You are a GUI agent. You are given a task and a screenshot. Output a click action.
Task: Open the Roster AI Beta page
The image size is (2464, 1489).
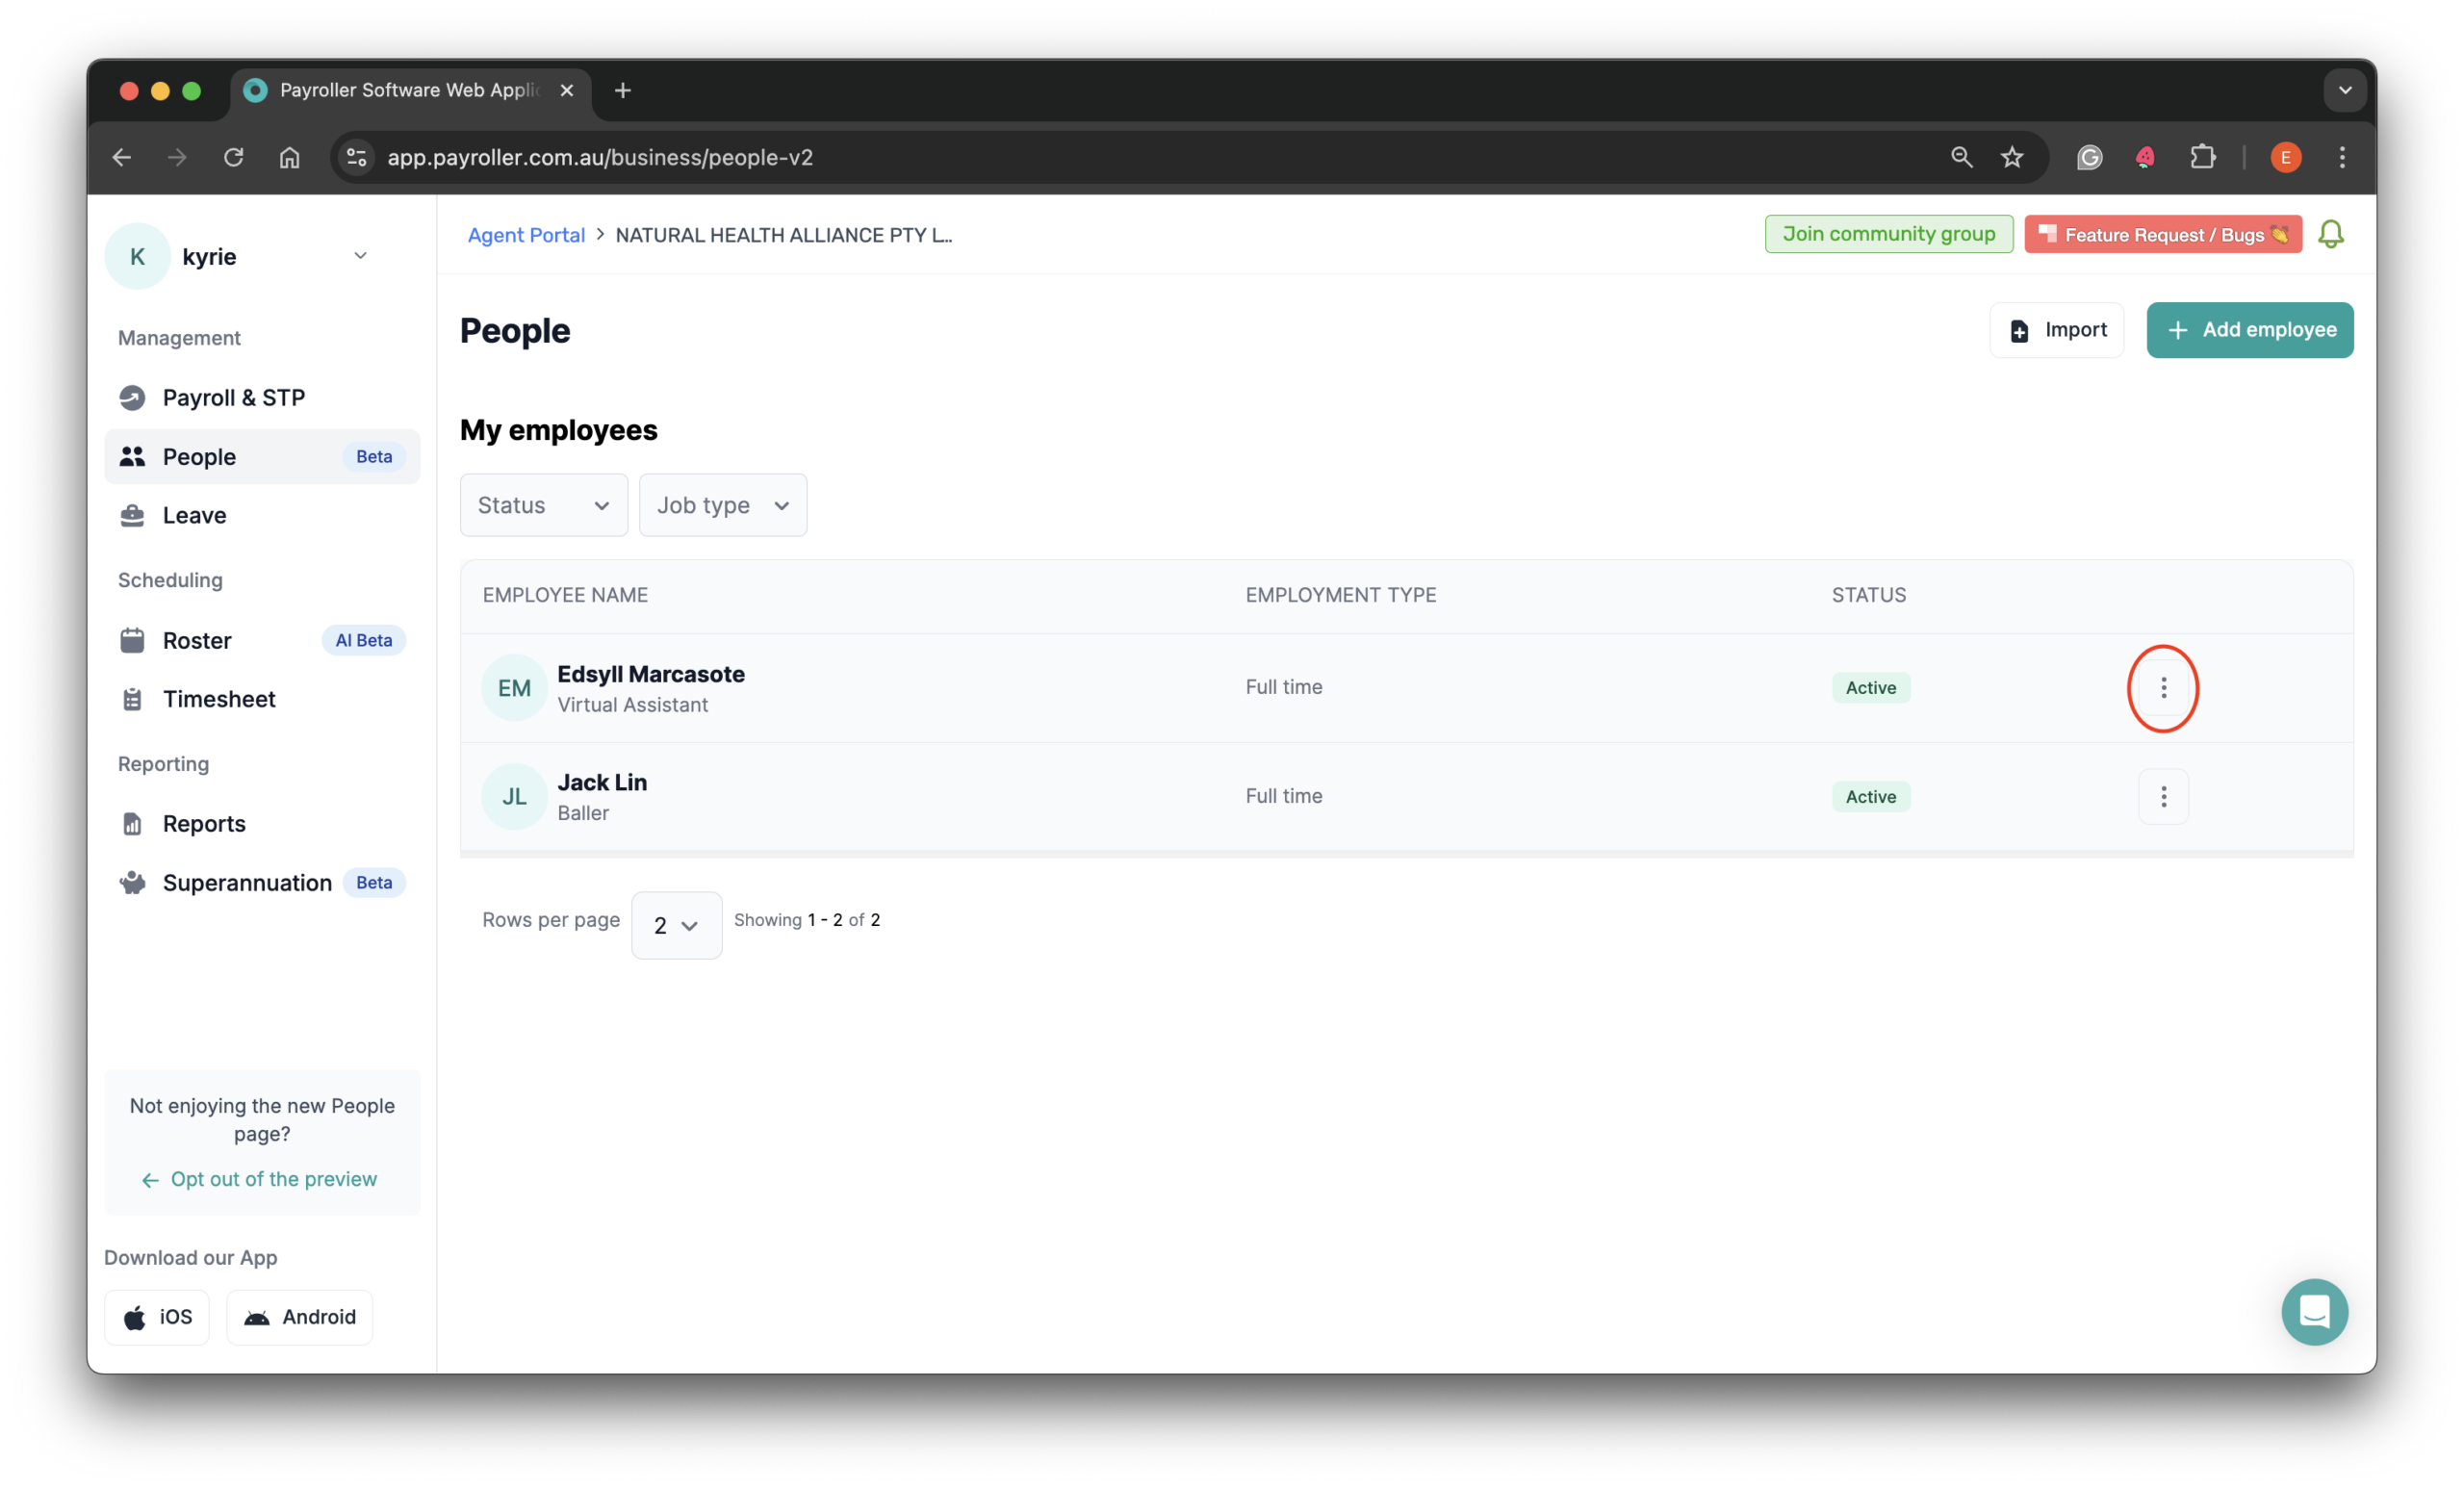click(x=199, y=640)
